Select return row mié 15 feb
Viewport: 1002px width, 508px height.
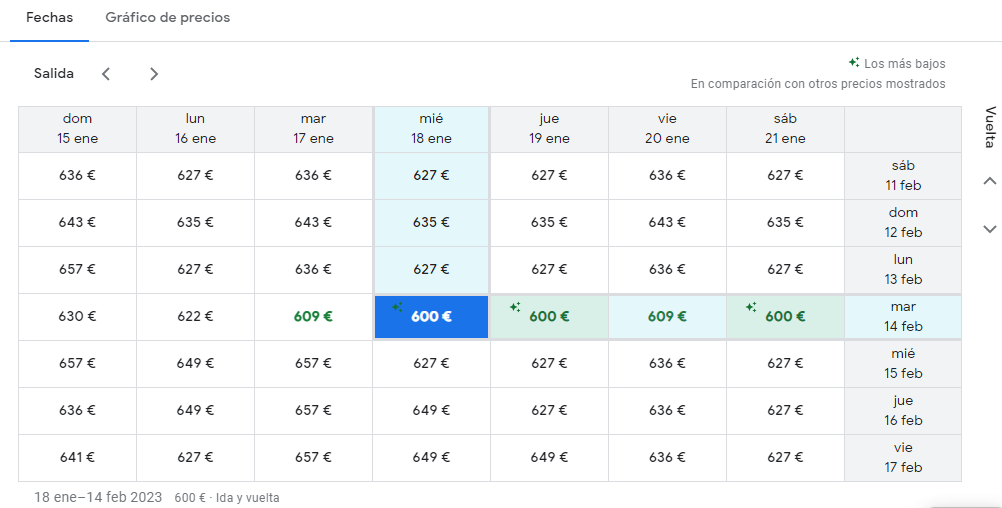point(903,364)
